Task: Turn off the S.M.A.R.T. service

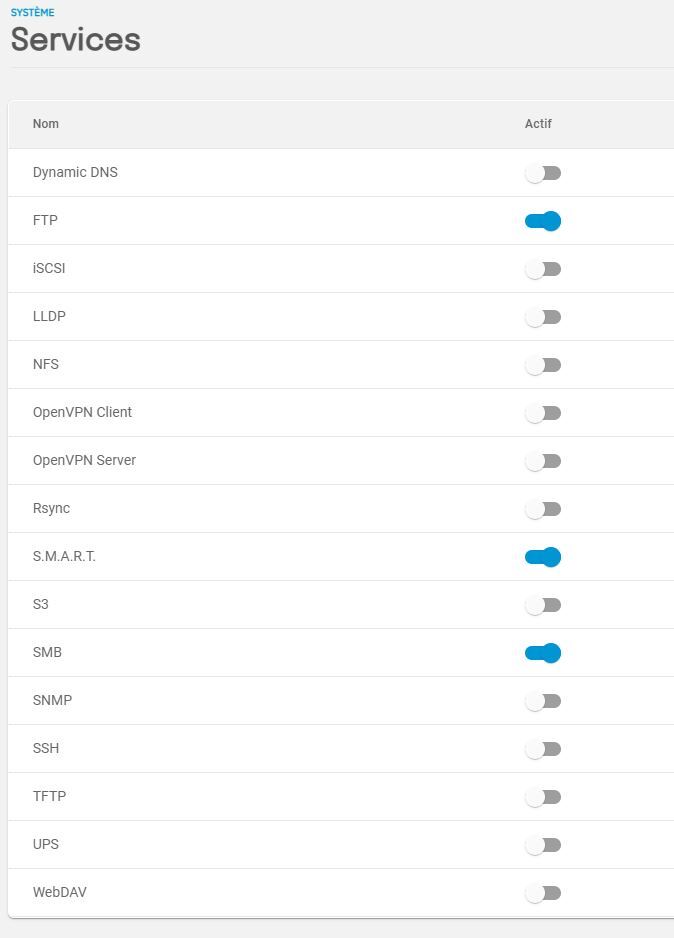Action: 543,557
